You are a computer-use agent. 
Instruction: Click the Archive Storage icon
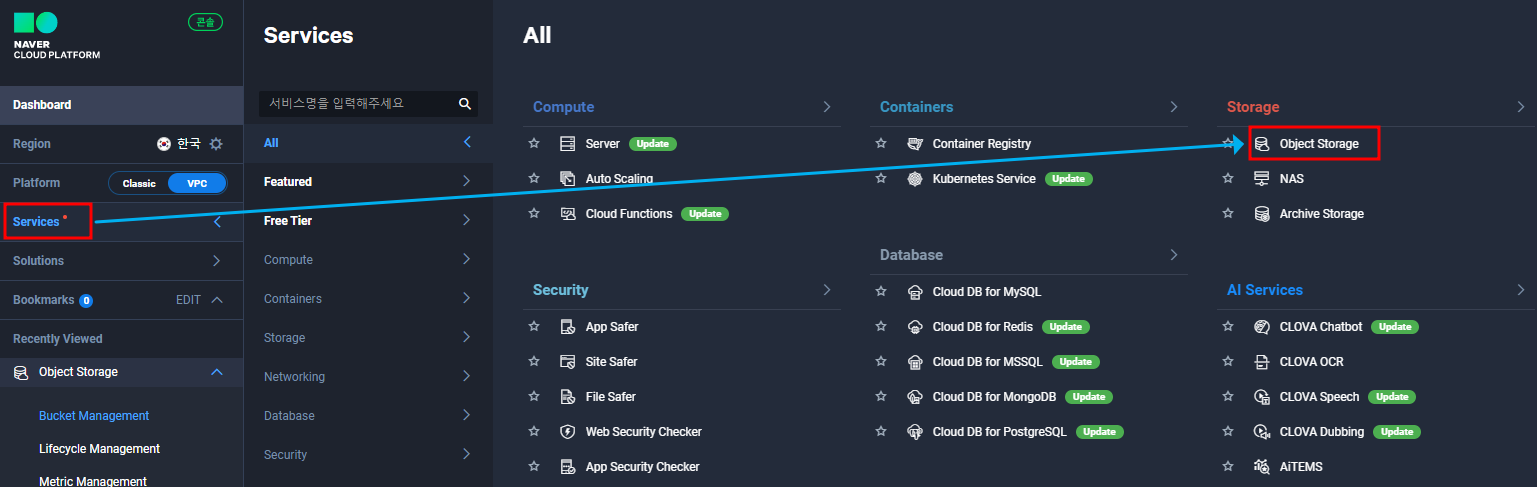pyautogui.click(x=1261, y=214)
